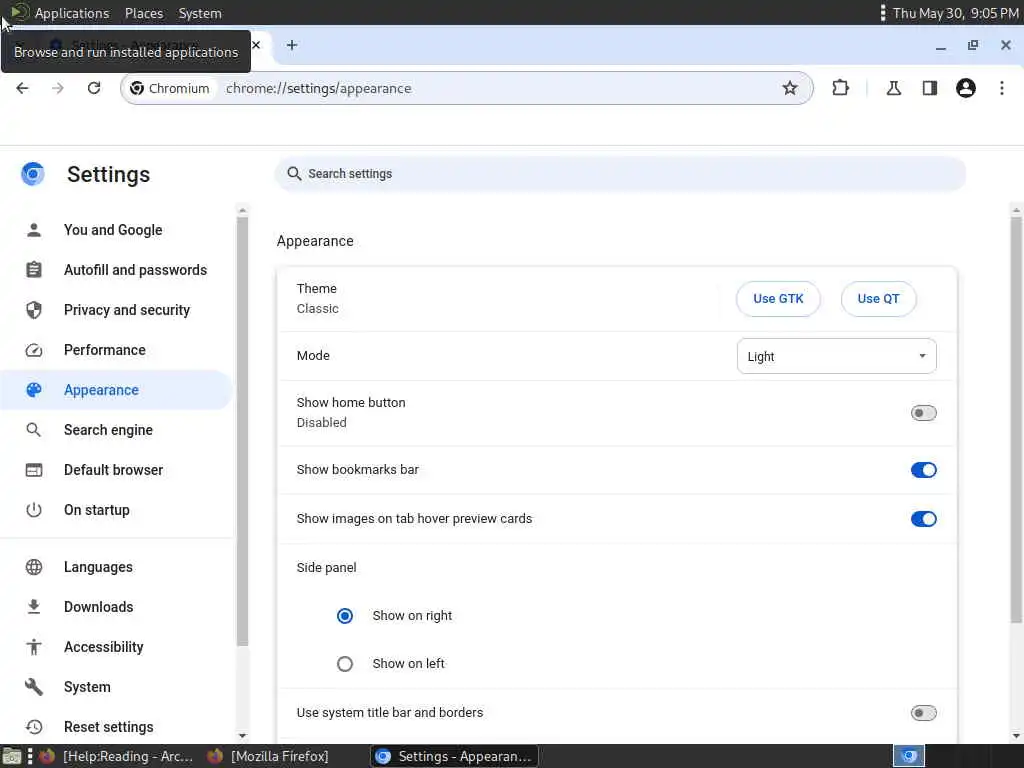Screen dimensions: 1024x768
Task: Click the workspace switcher Chromium icon
Action: click(908, 756)
